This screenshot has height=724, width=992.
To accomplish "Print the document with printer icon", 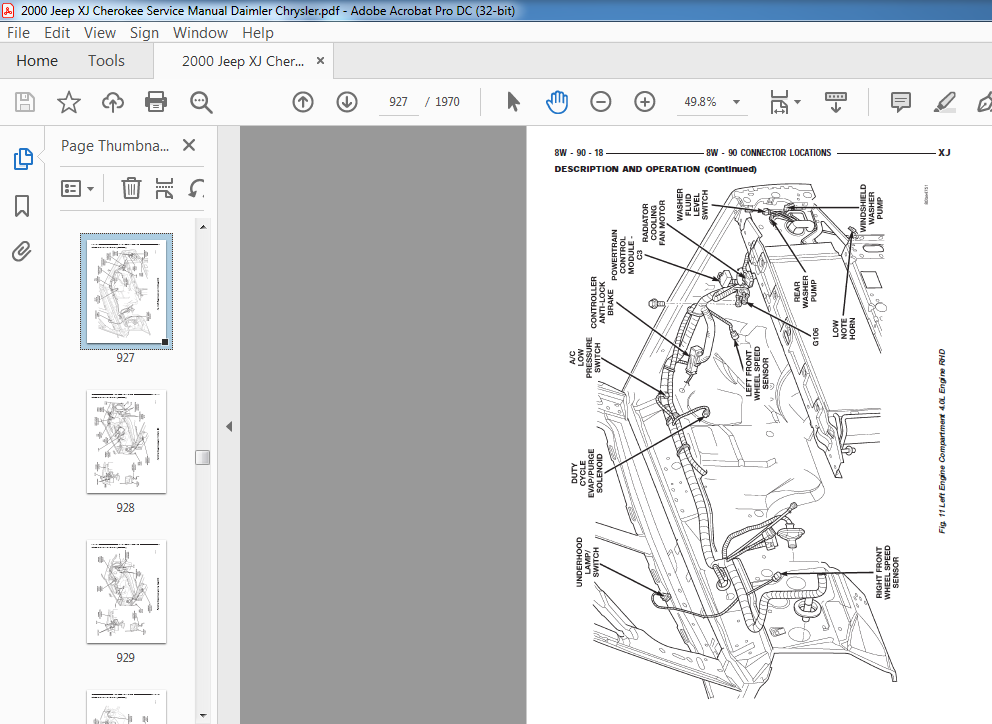I will pyautogui.click(x=156, y=102).
